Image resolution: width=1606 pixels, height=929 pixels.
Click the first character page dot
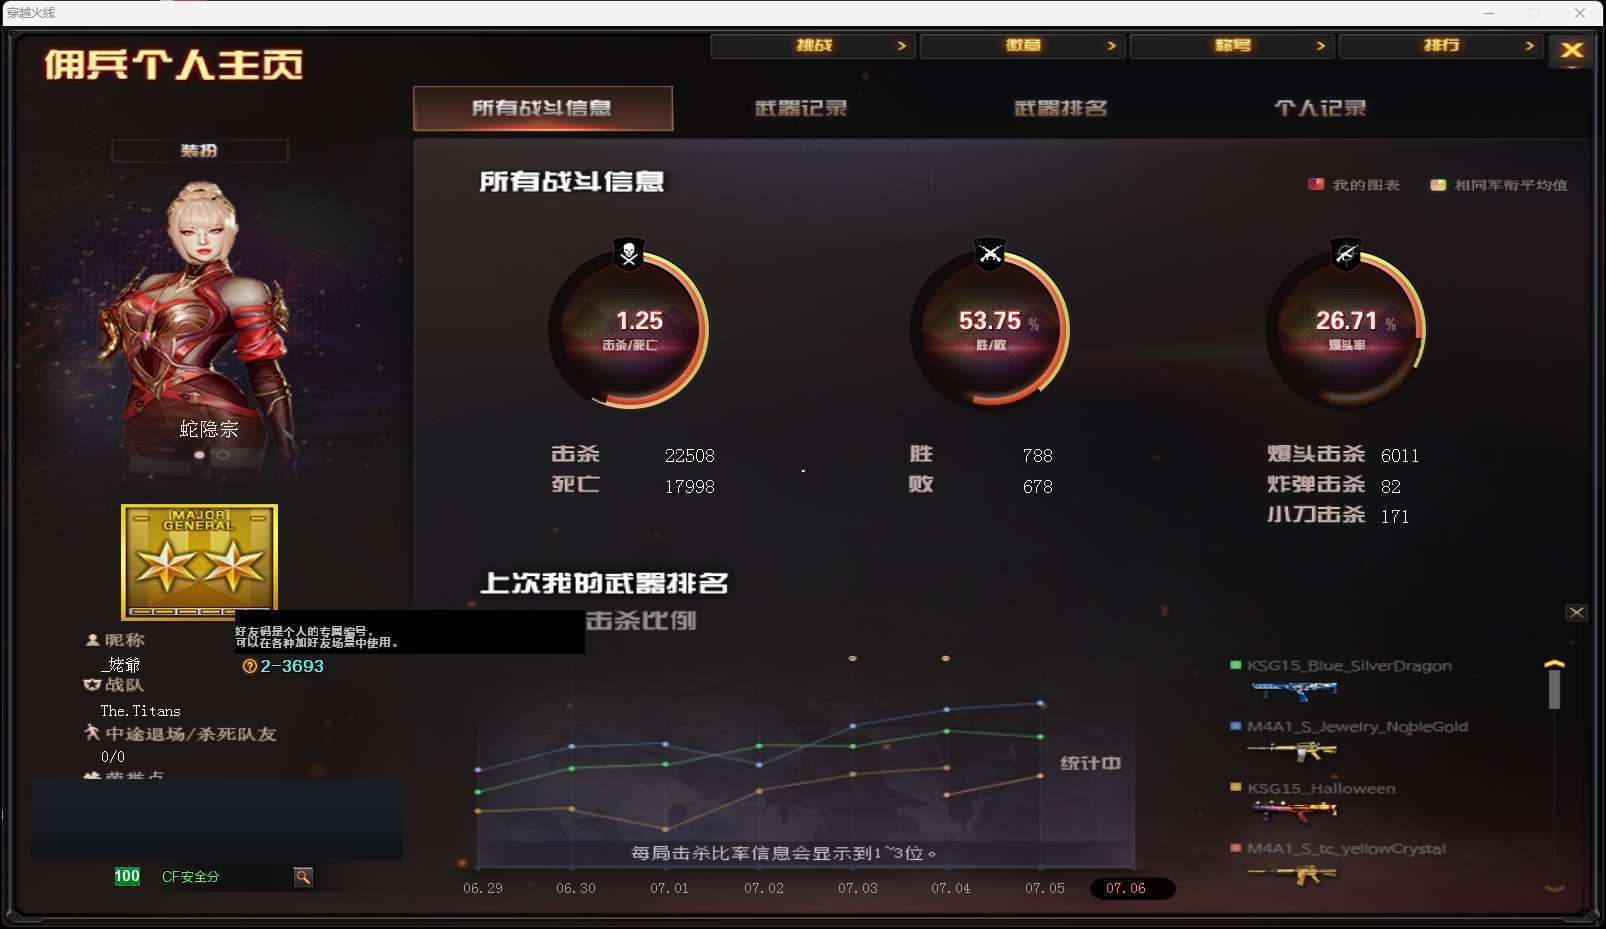pyautogui.click(x=199, y=455)
